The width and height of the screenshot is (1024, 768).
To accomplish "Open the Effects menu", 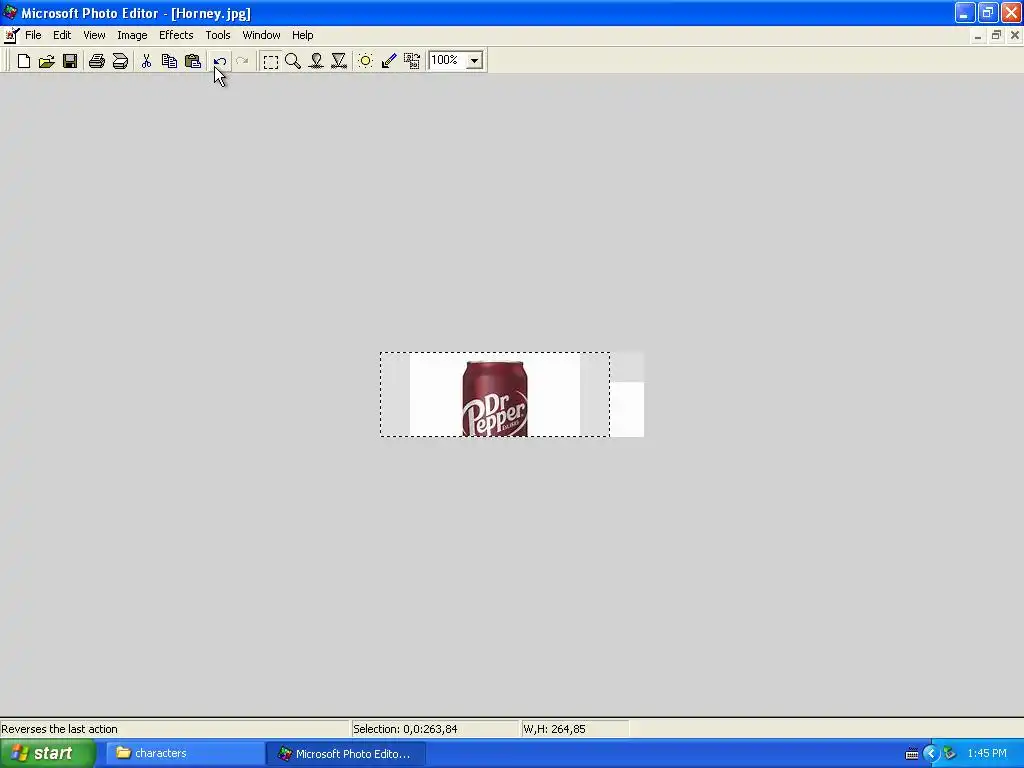I will [176, 35].
